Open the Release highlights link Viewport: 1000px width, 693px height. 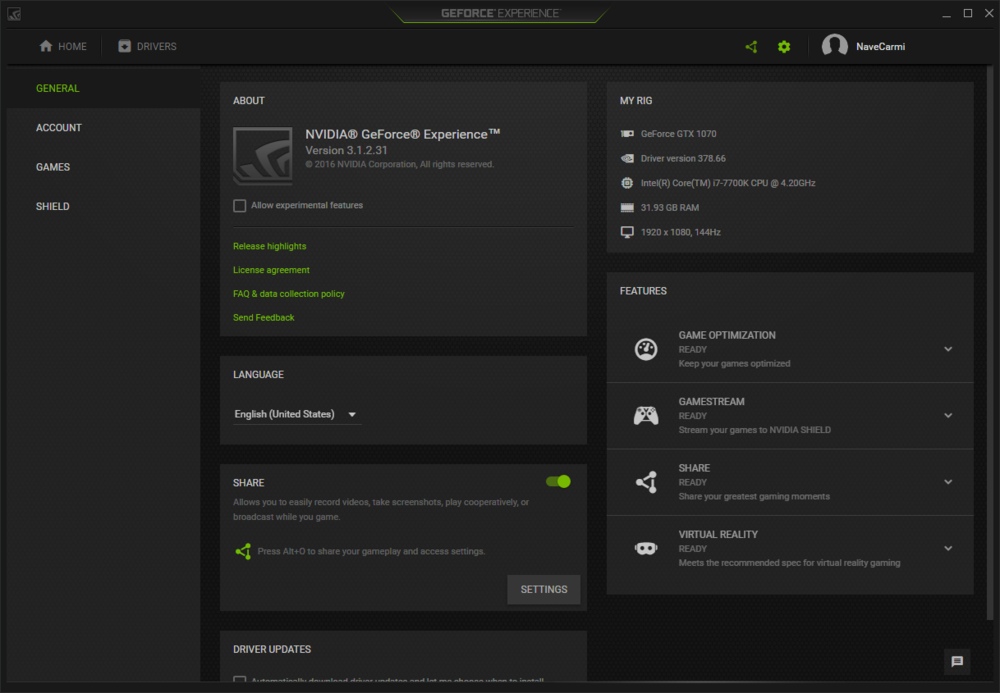(x=270, y=247)
